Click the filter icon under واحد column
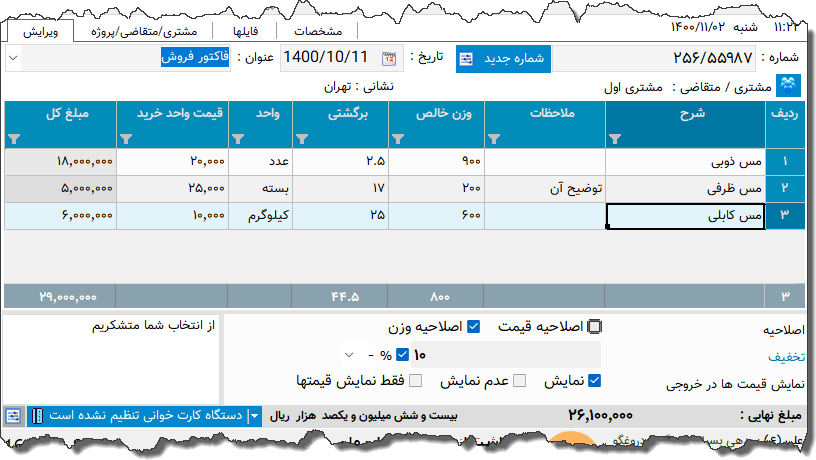Image resolution: width=816 pixels, height=460 pixels. (x=238, y=139)
